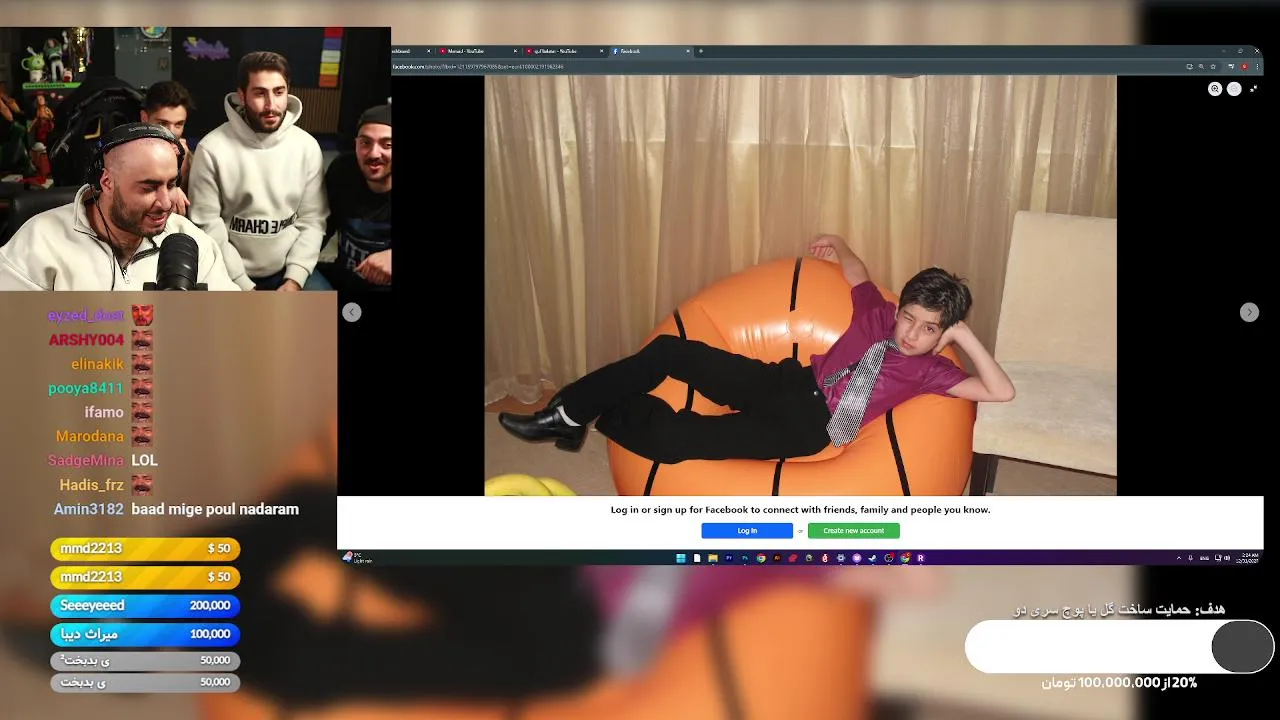Click chat message "baad mige poul nadaram"
The width and height of the screenshot is (1280, 720).
pyautogui.click(x=215, y=509)
